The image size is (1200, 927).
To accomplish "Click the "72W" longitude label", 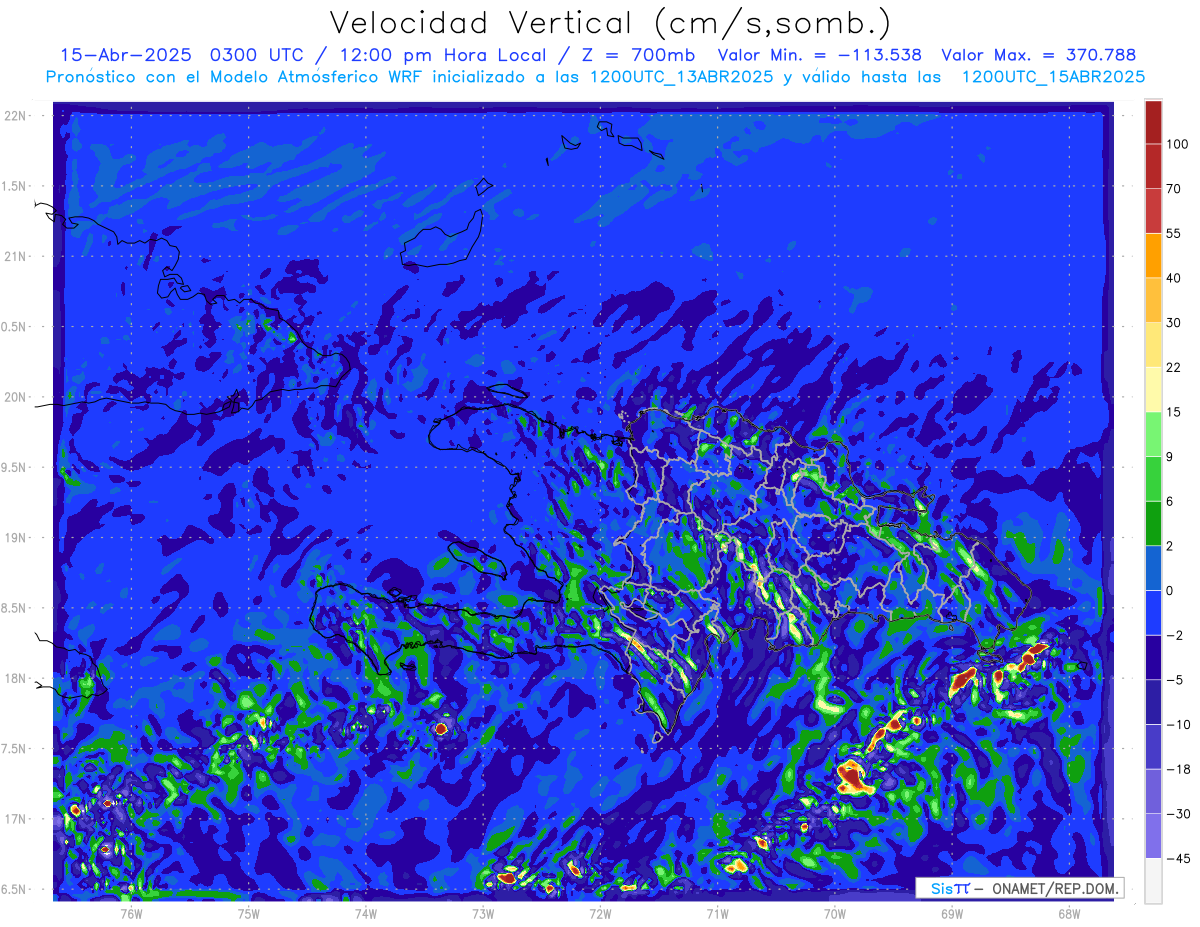I will click(600, 913).
